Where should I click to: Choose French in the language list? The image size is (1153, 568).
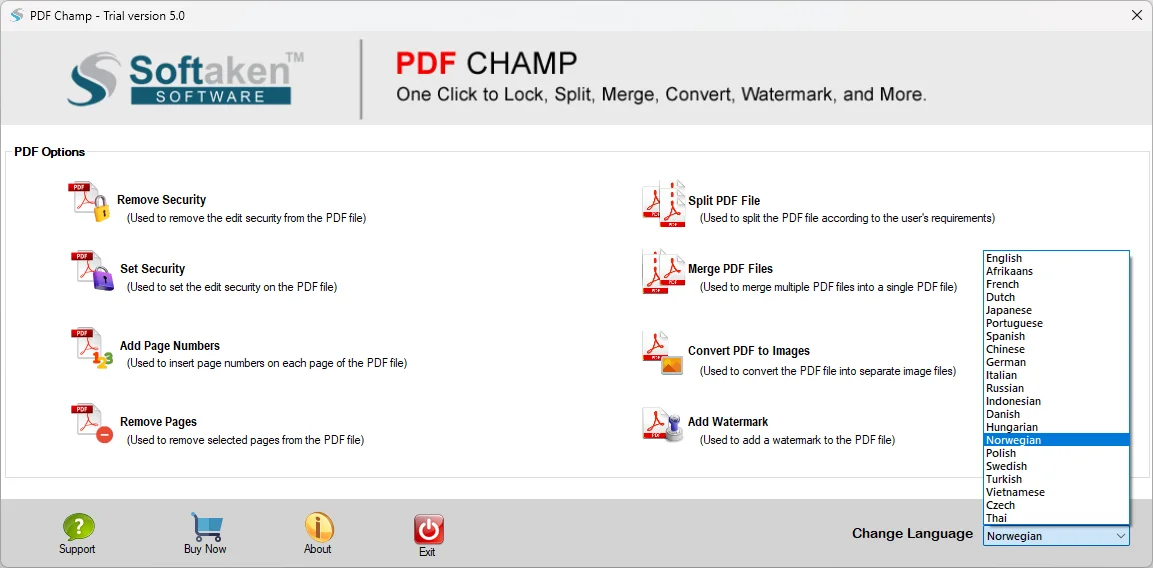(1056, 284)
